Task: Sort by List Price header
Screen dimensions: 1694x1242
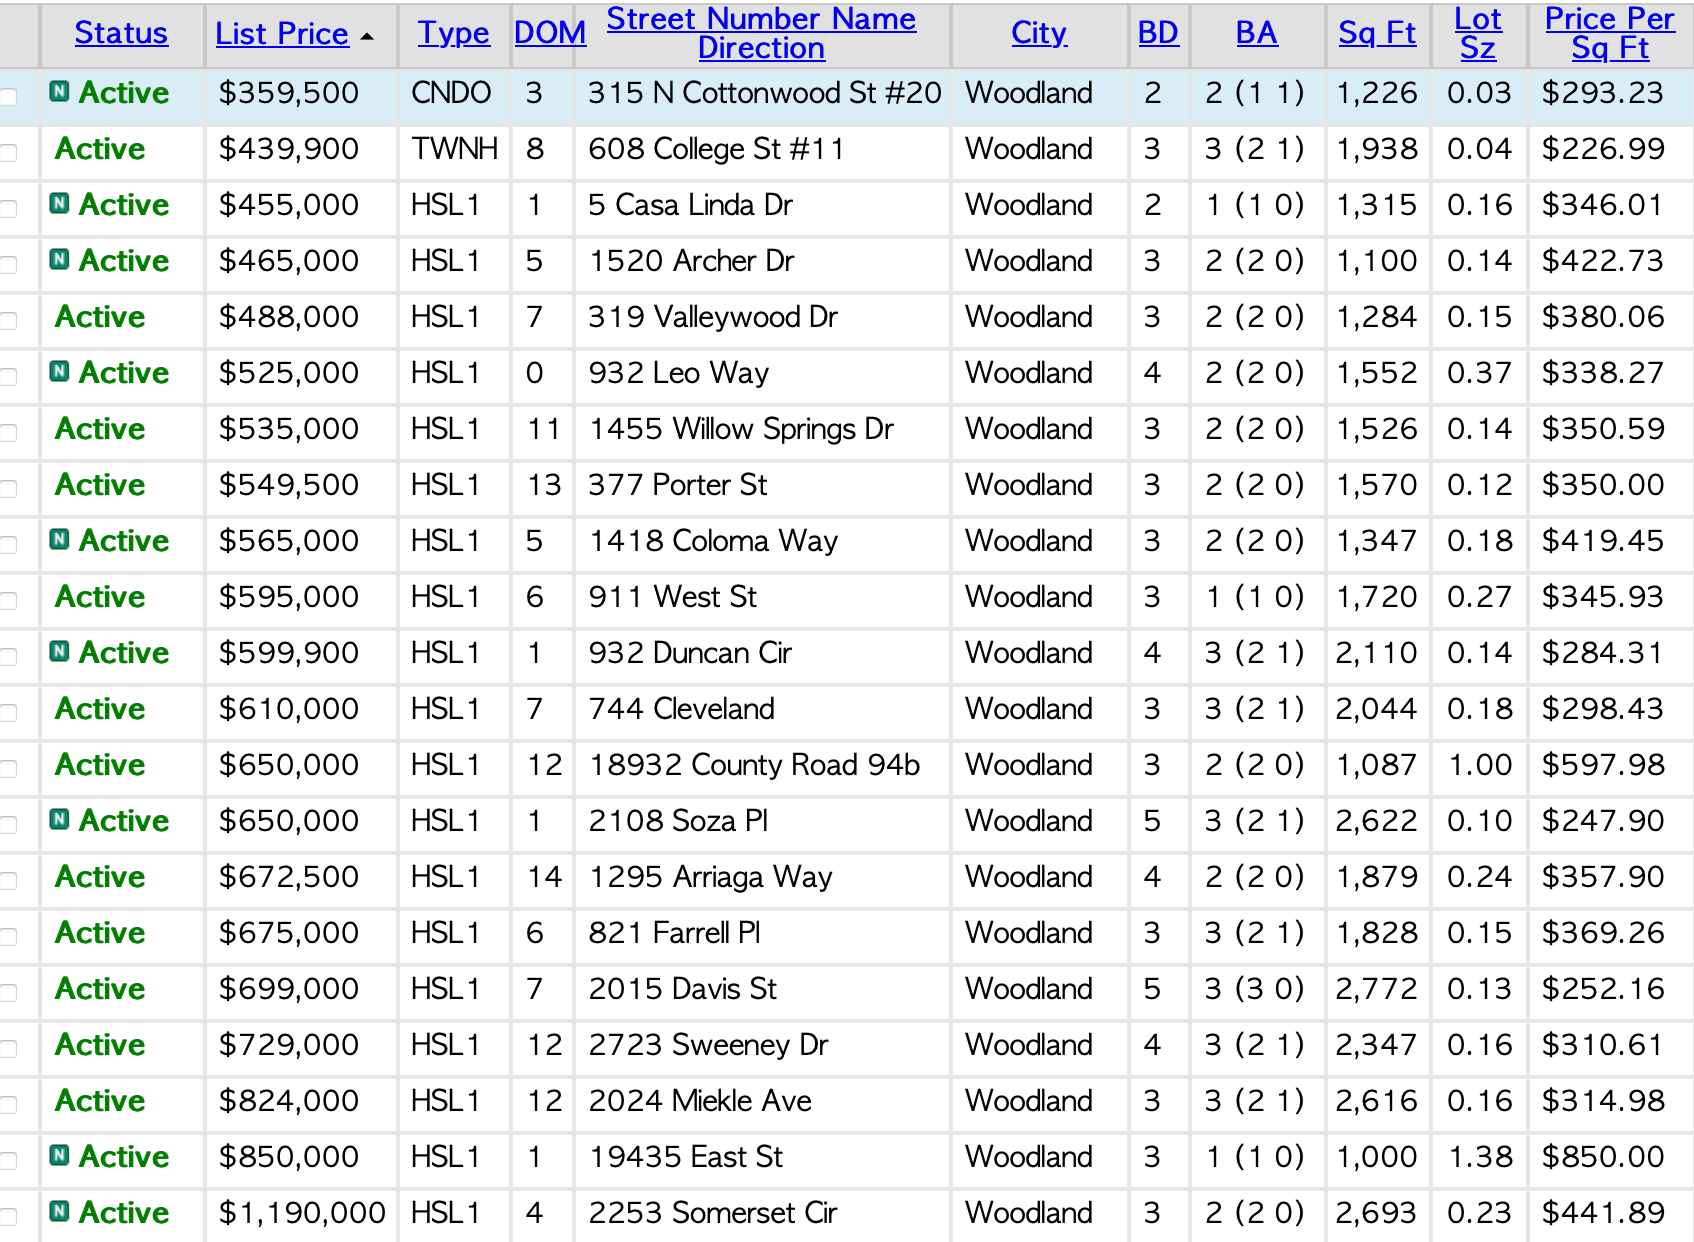Action: (282, 34)
